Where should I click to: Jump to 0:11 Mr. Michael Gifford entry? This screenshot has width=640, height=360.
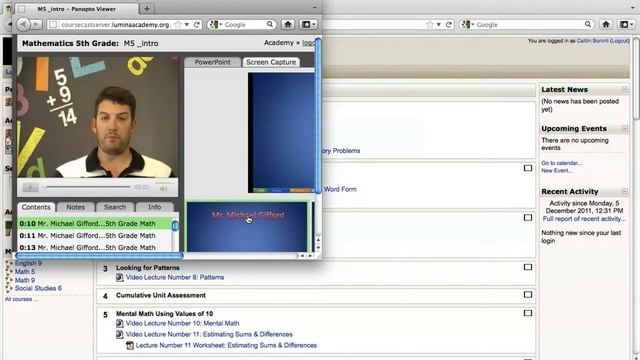(95, 236)
